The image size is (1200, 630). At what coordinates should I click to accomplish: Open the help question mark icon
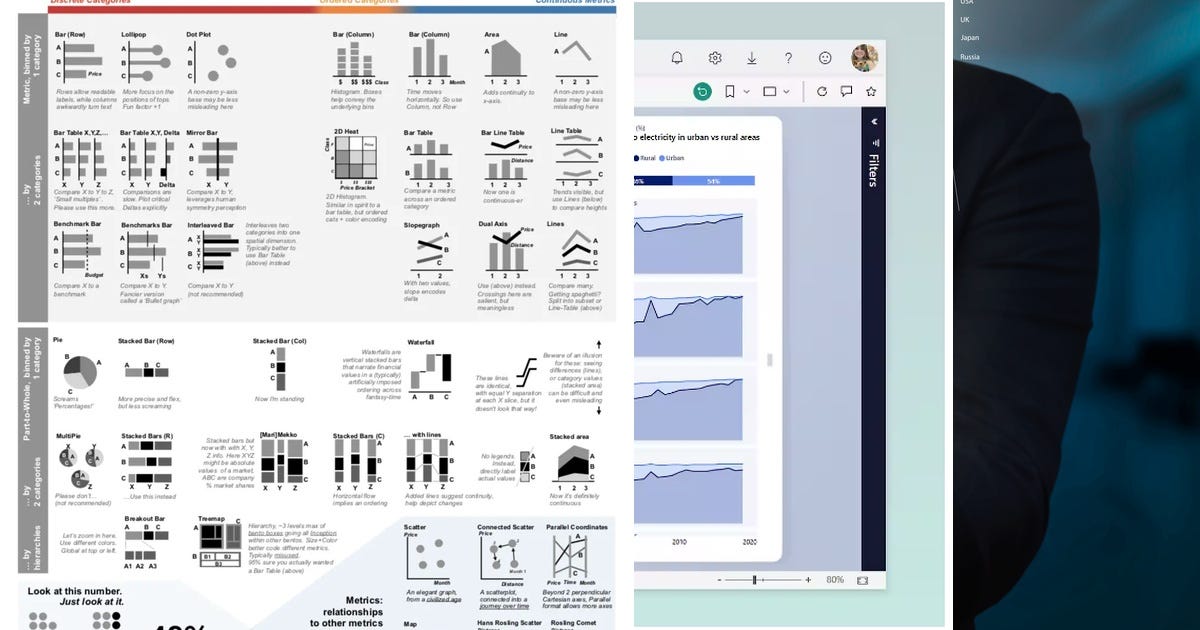coord(788,58)
